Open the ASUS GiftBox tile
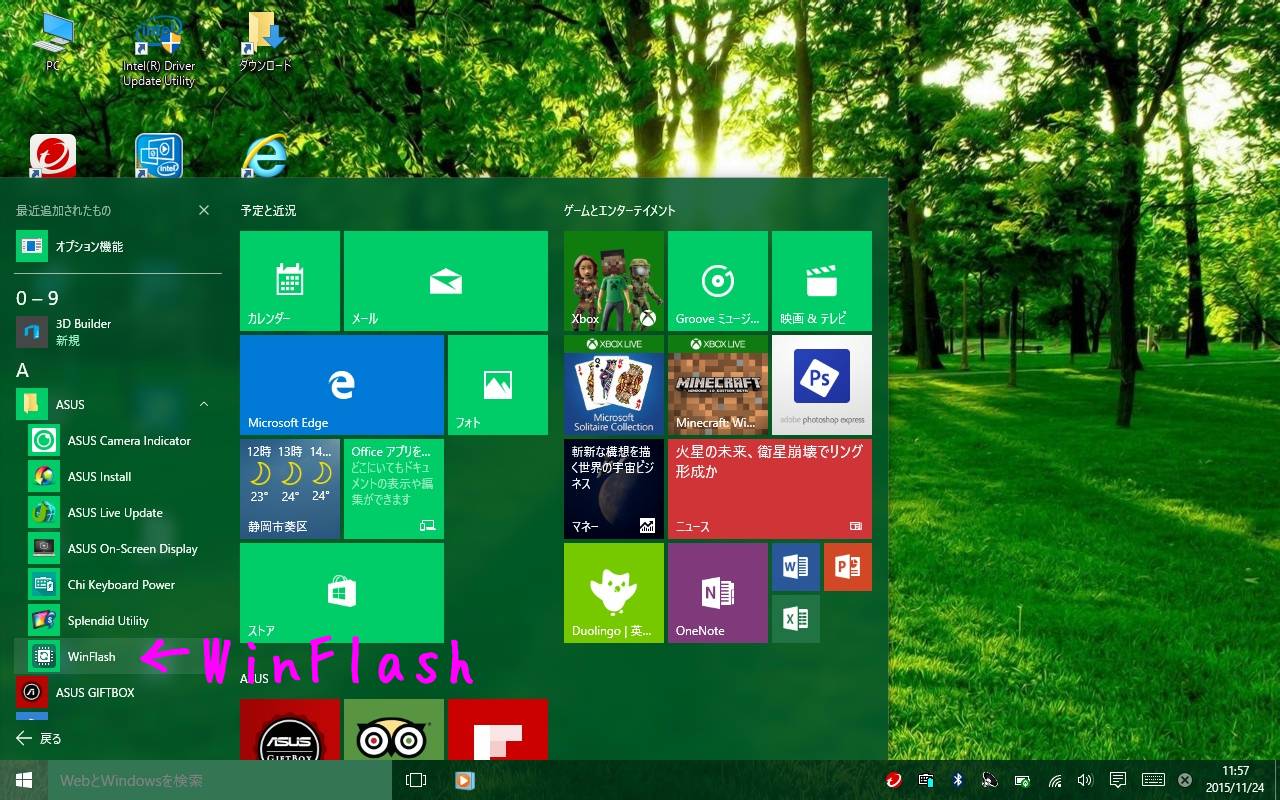The width and height of the screenshot is (1280, 800). [x=290, y=730]
